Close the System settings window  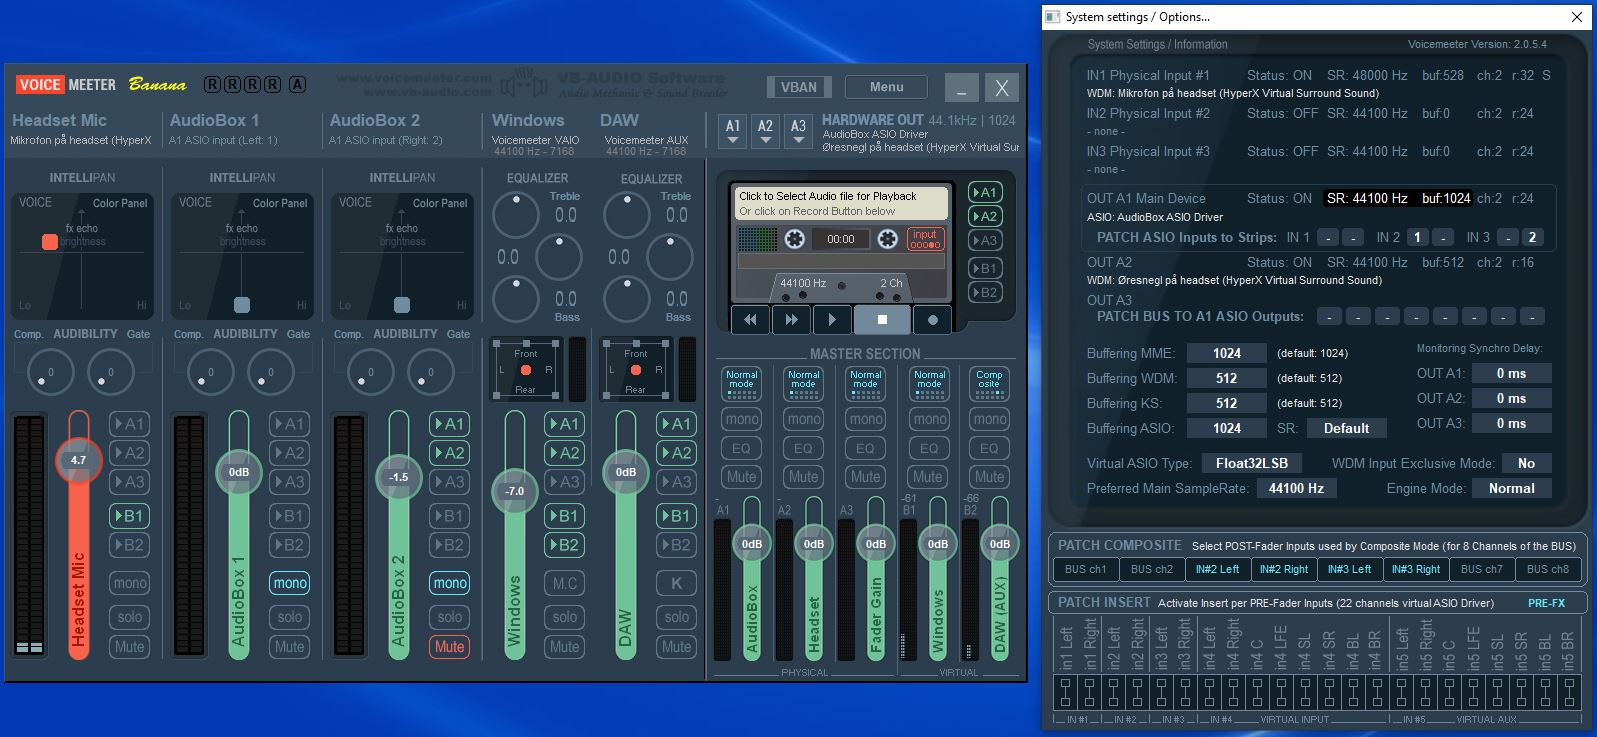tap(1577, 17)
